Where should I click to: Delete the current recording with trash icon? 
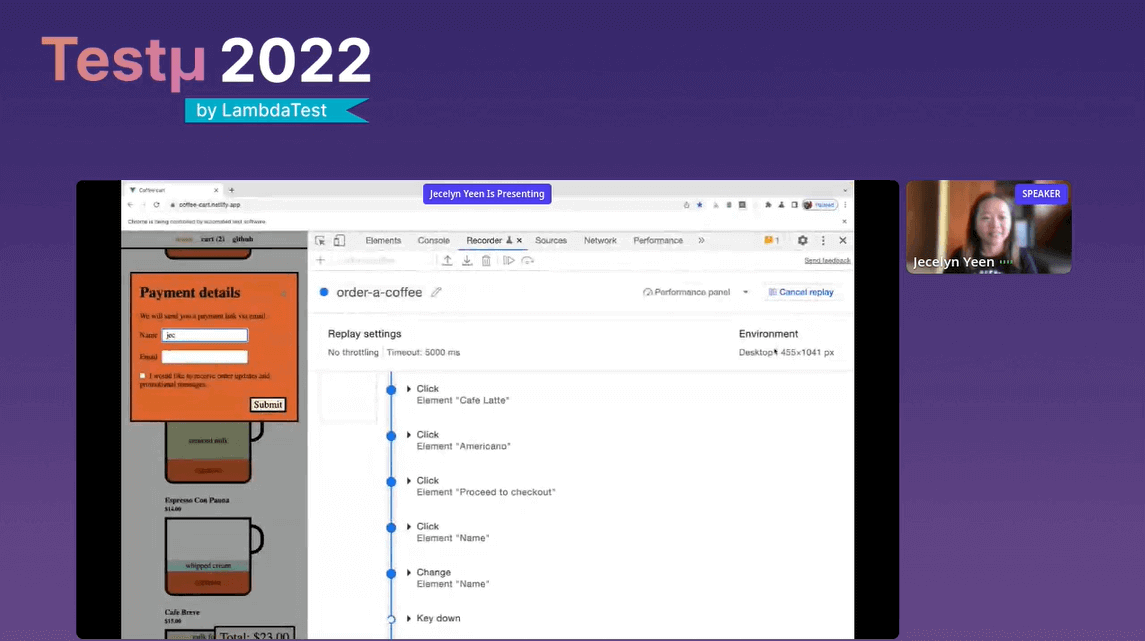(487, 260)
